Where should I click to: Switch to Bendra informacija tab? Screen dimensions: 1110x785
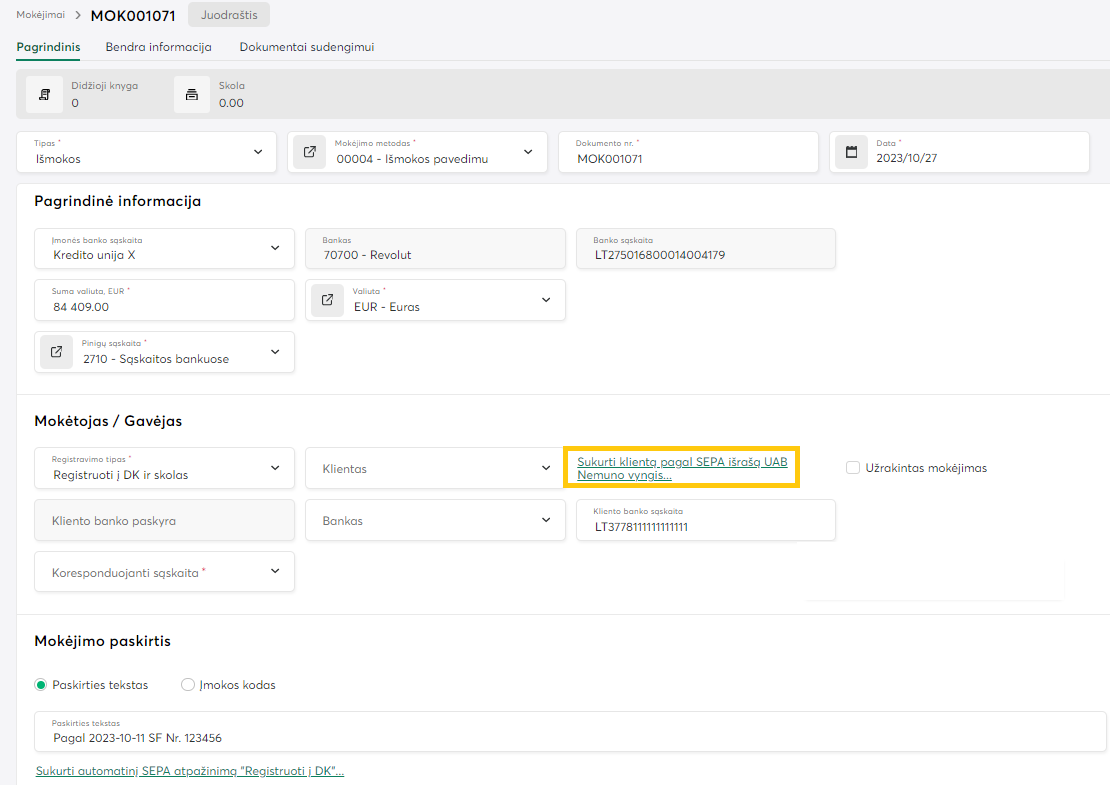tap(158, 47)
